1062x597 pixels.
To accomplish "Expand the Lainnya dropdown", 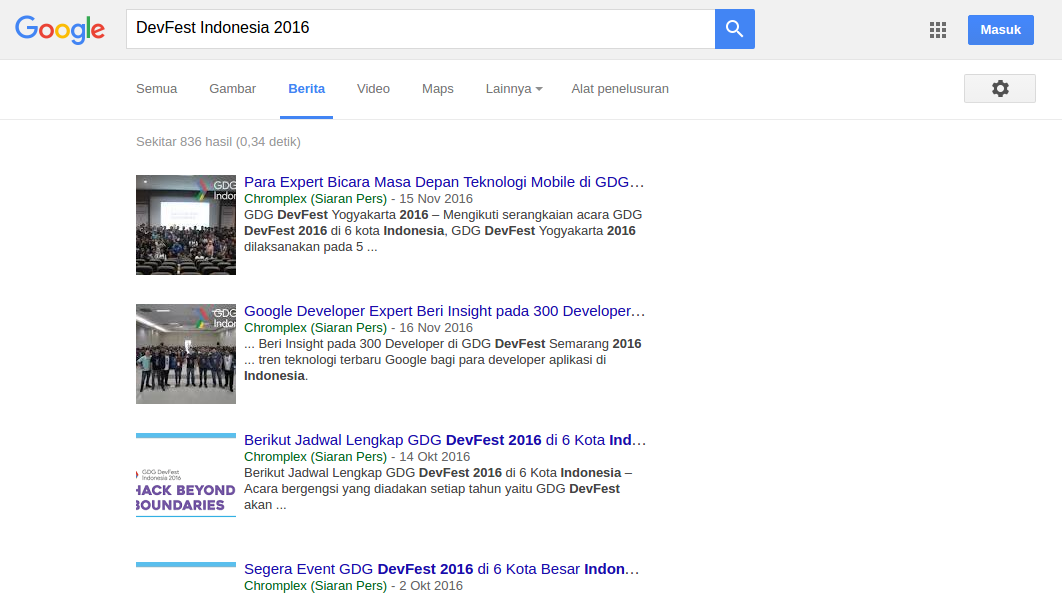I will [514, 89].
